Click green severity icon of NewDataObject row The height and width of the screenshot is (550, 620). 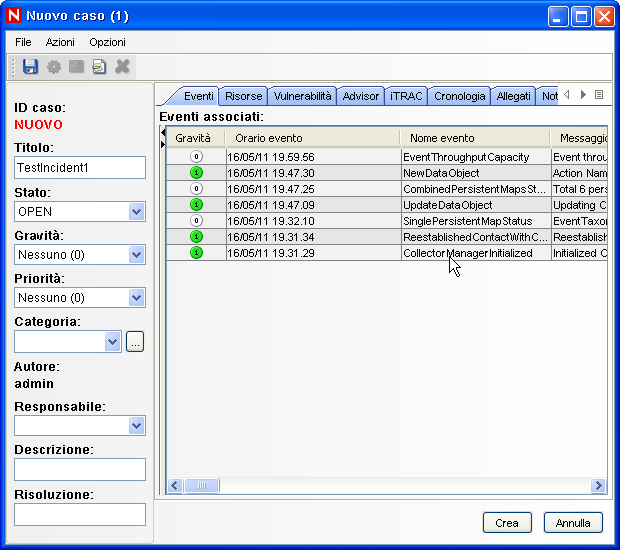(196, 173)
